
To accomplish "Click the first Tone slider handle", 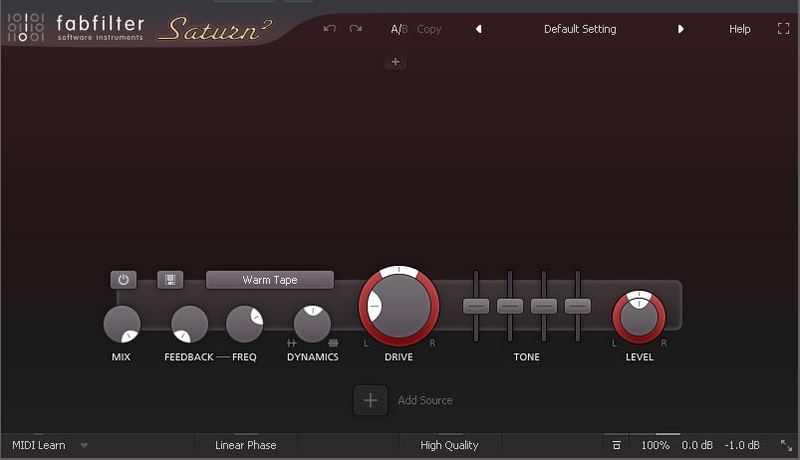I will pos(477,306).
